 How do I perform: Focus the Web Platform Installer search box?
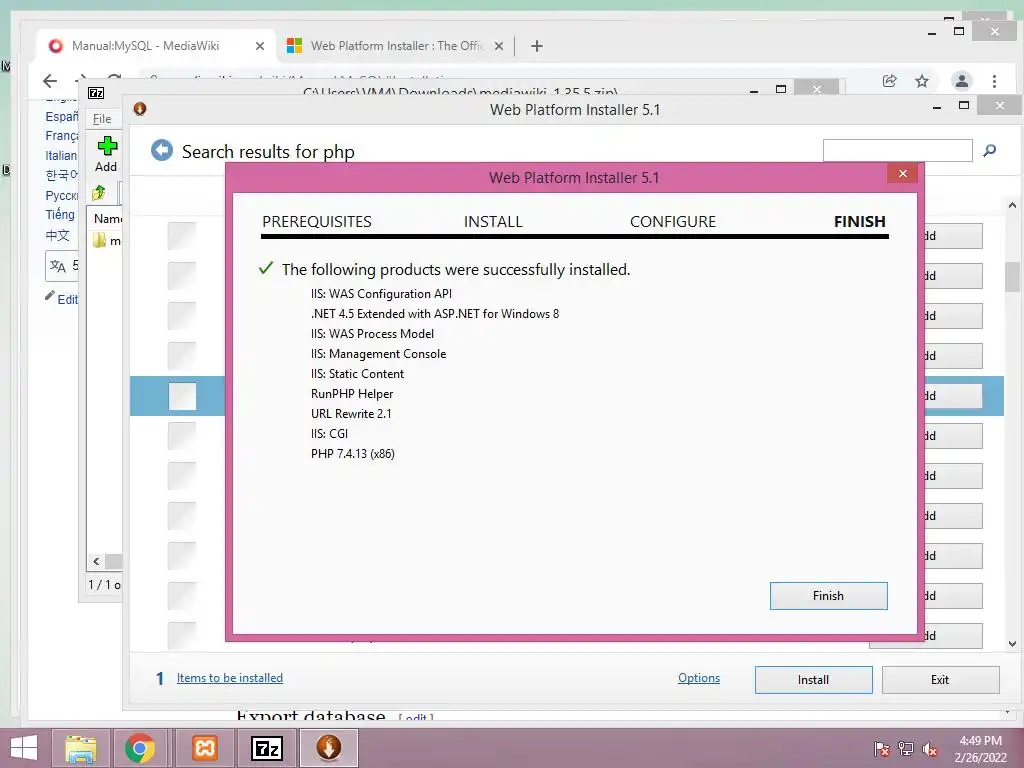[897, 150]
